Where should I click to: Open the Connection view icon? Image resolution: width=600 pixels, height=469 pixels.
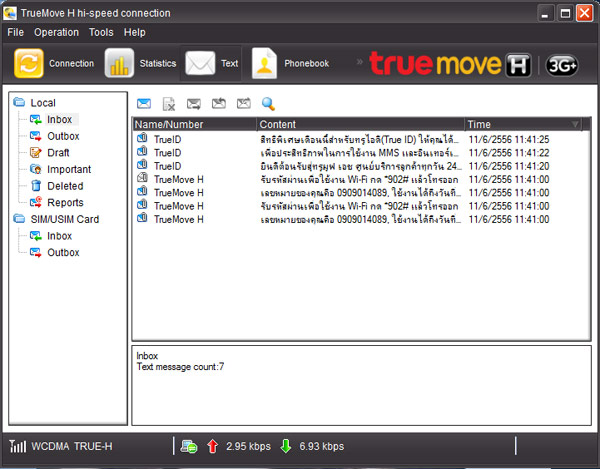click(x=29, y=63)
